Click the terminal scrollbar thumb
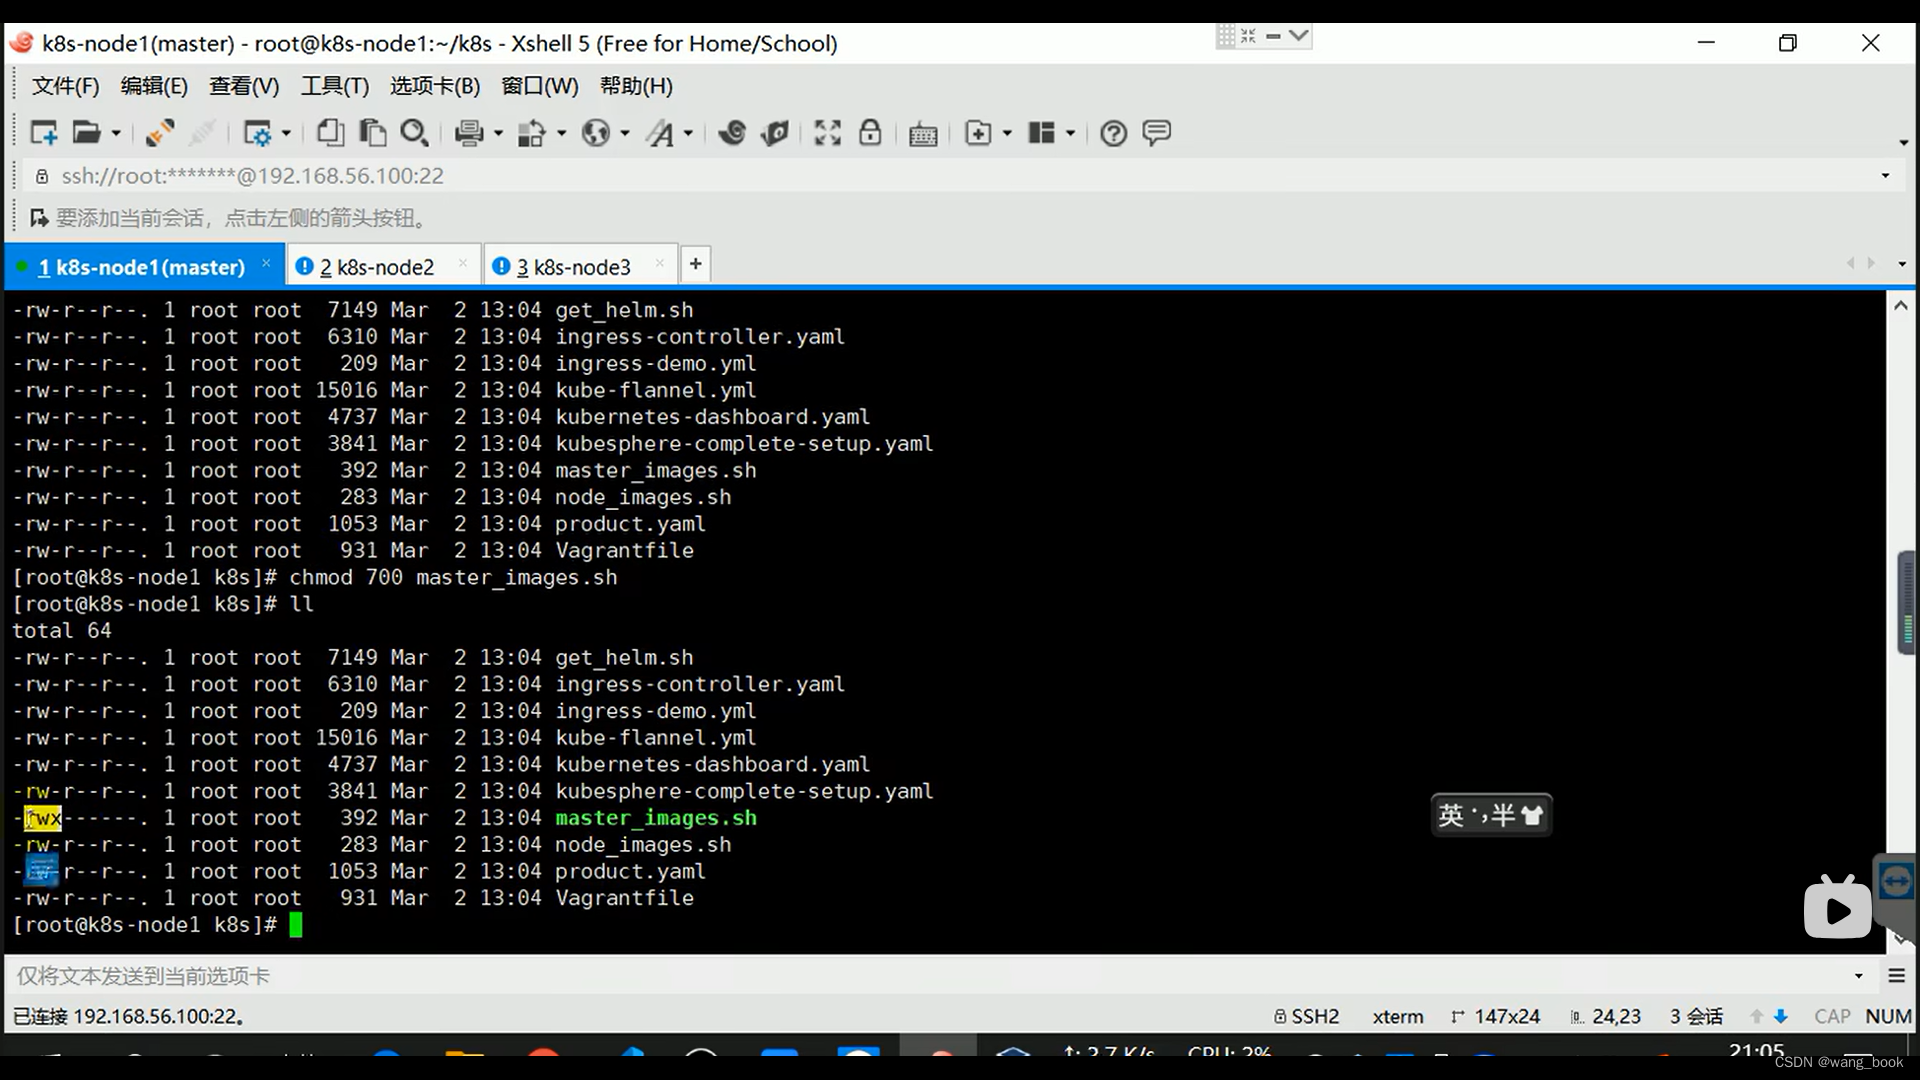This screenshot has height=1080, width=1920. 1907,603
